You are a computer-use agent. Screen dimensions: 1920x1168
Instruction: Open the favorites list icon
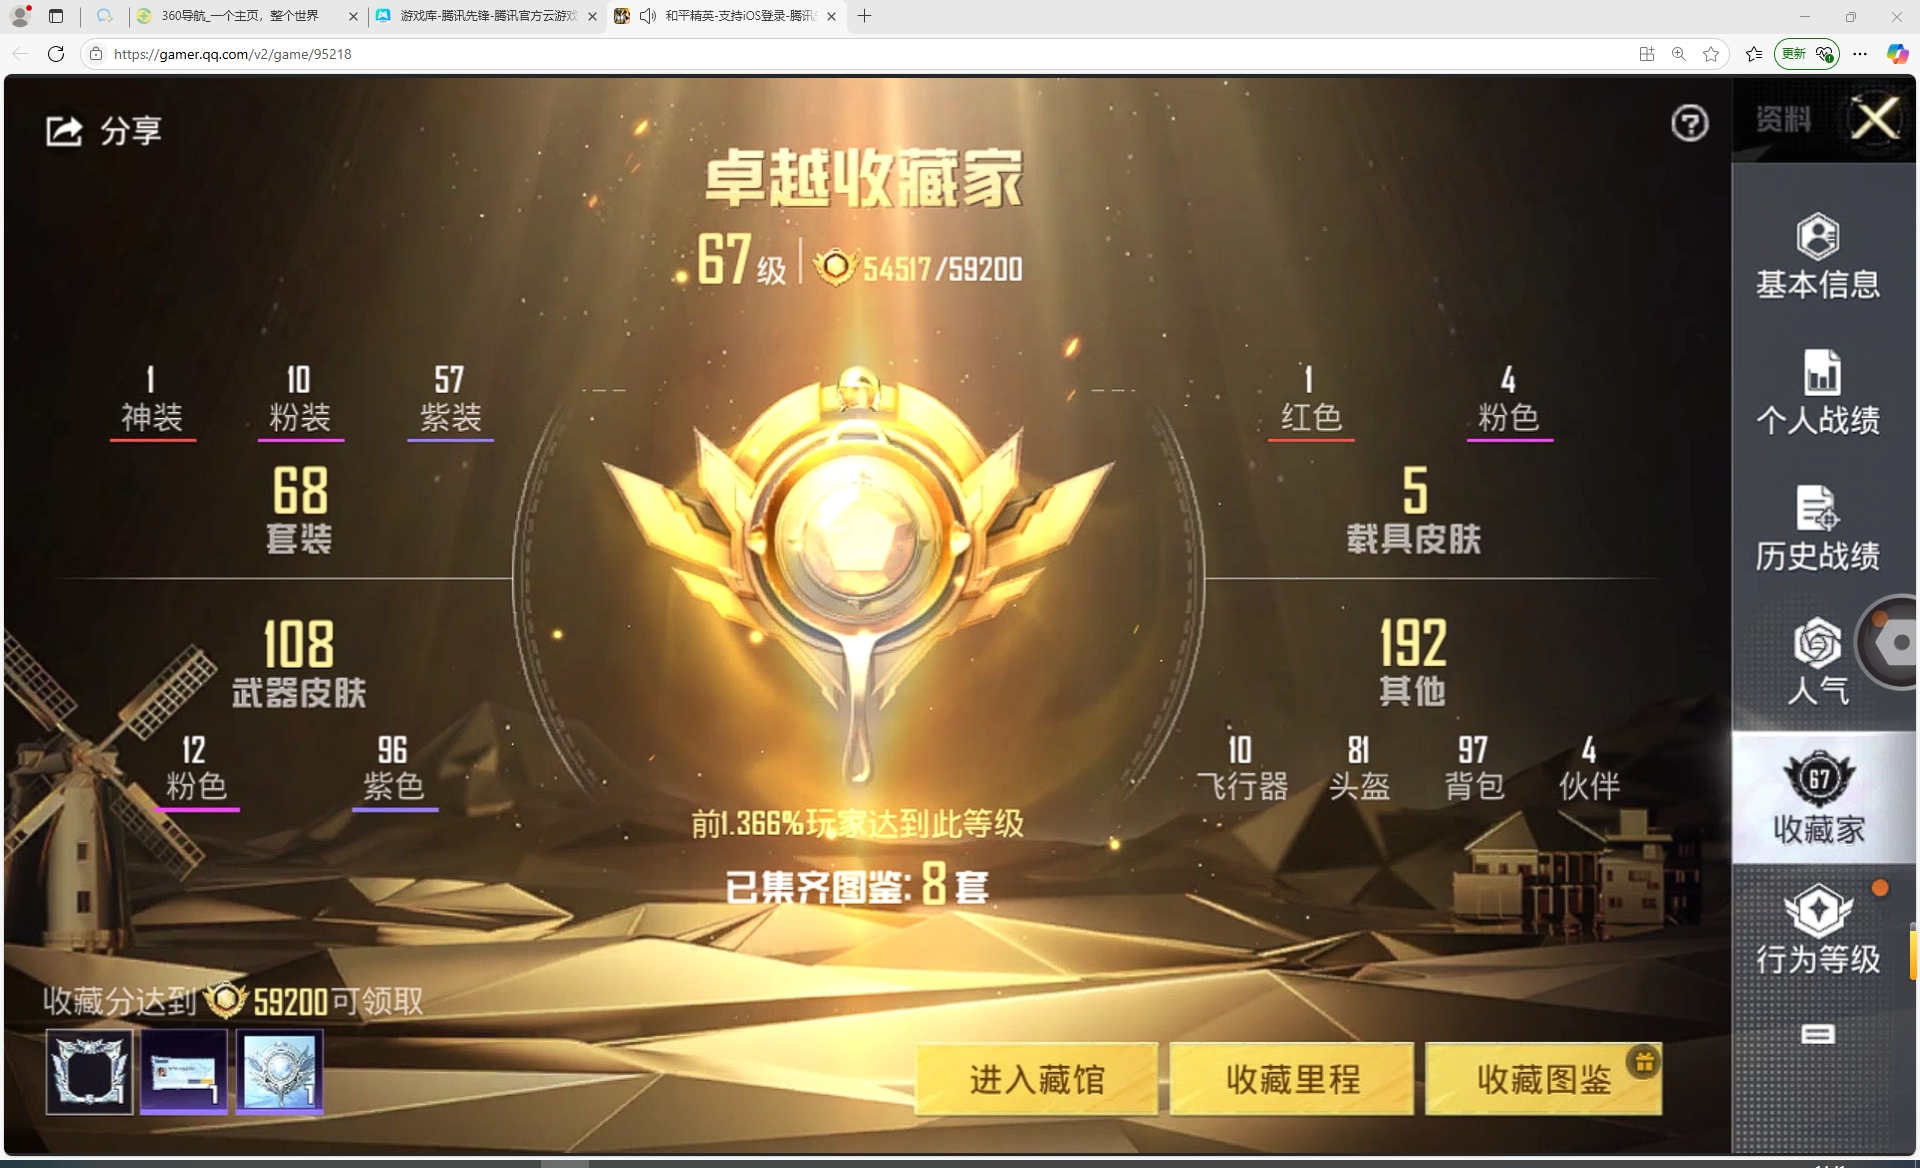click(1753, 54)
